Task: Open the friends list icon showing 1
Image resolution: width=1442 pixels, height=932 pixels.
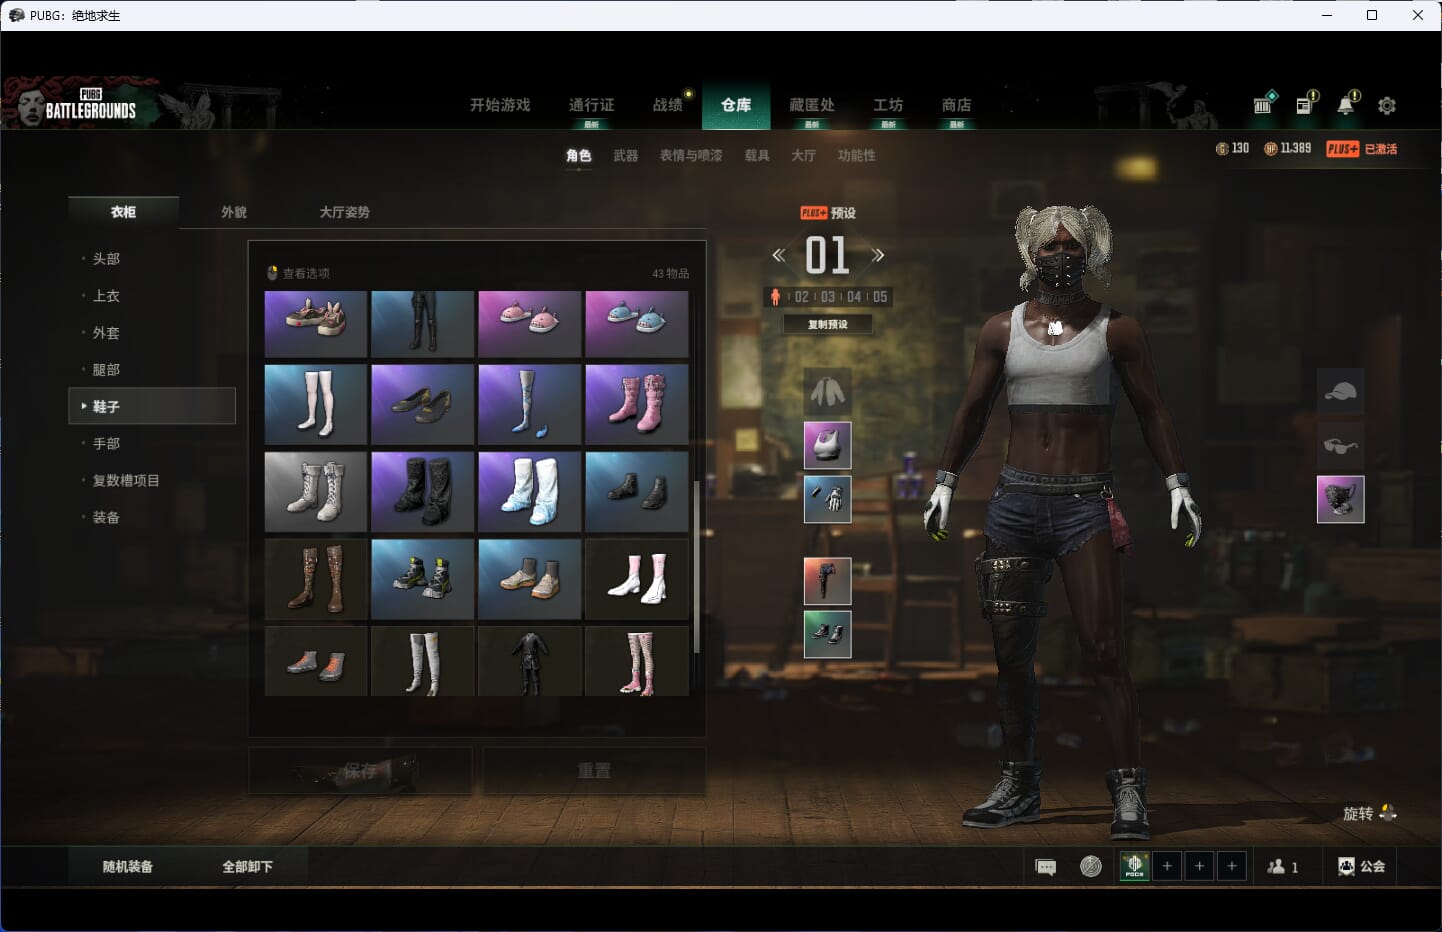Action: coord(1283,867)
